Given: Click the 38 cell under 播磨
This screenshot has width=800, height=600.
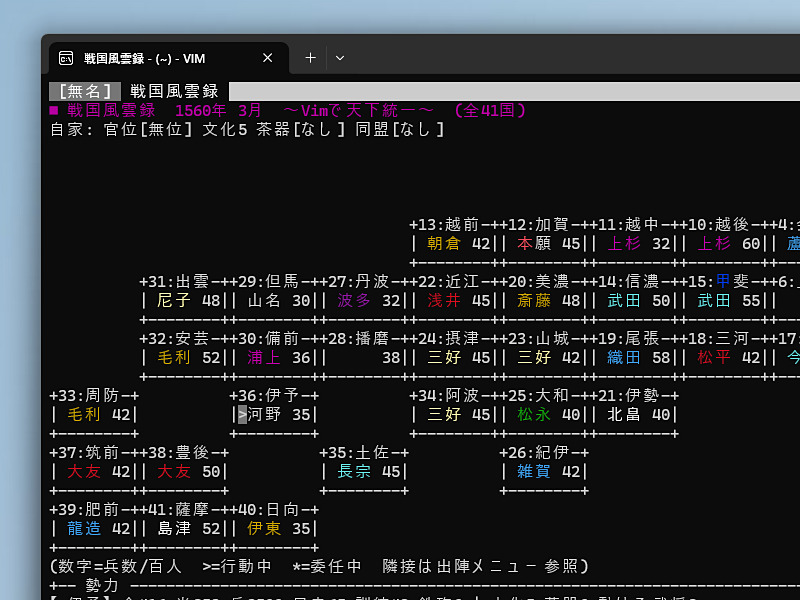Looking at the screenshot, I should click(x=391, y=358).
